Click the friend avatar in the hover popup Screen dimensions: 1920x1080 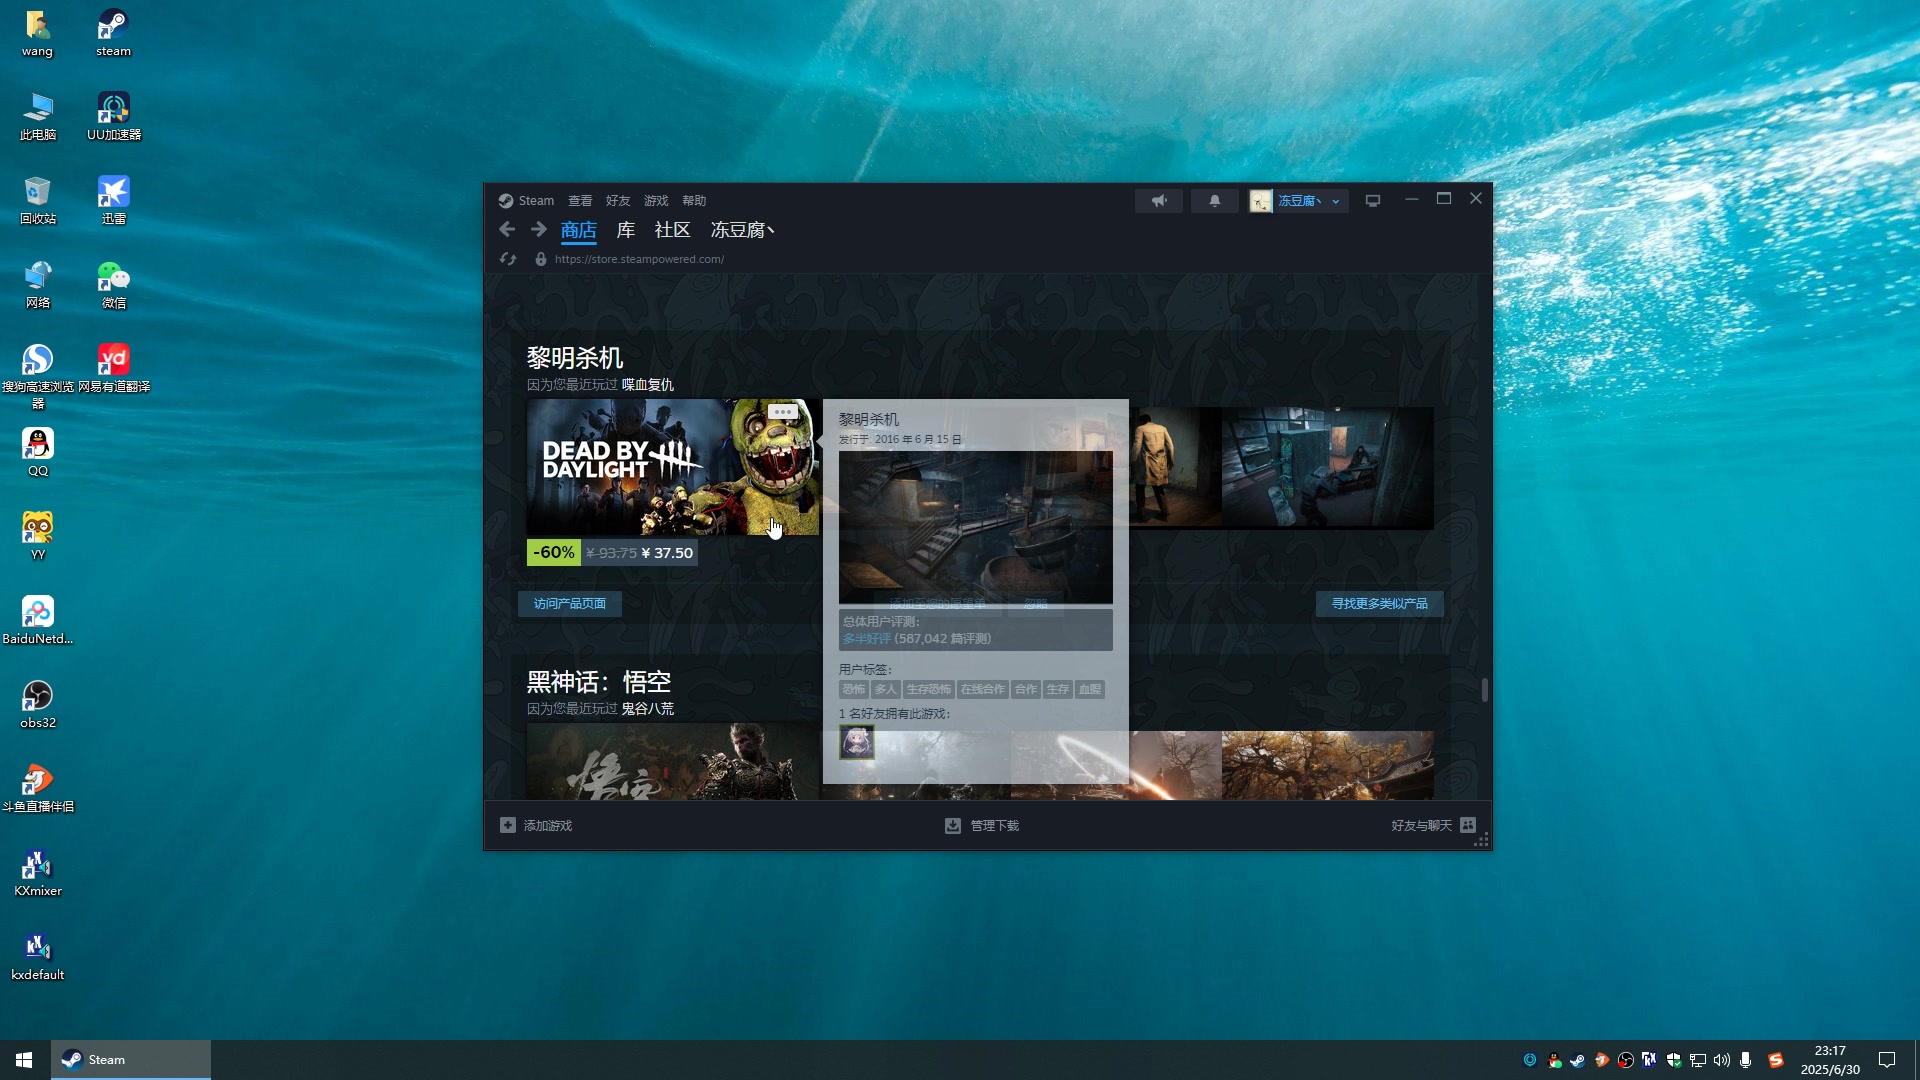pos(857,742)
